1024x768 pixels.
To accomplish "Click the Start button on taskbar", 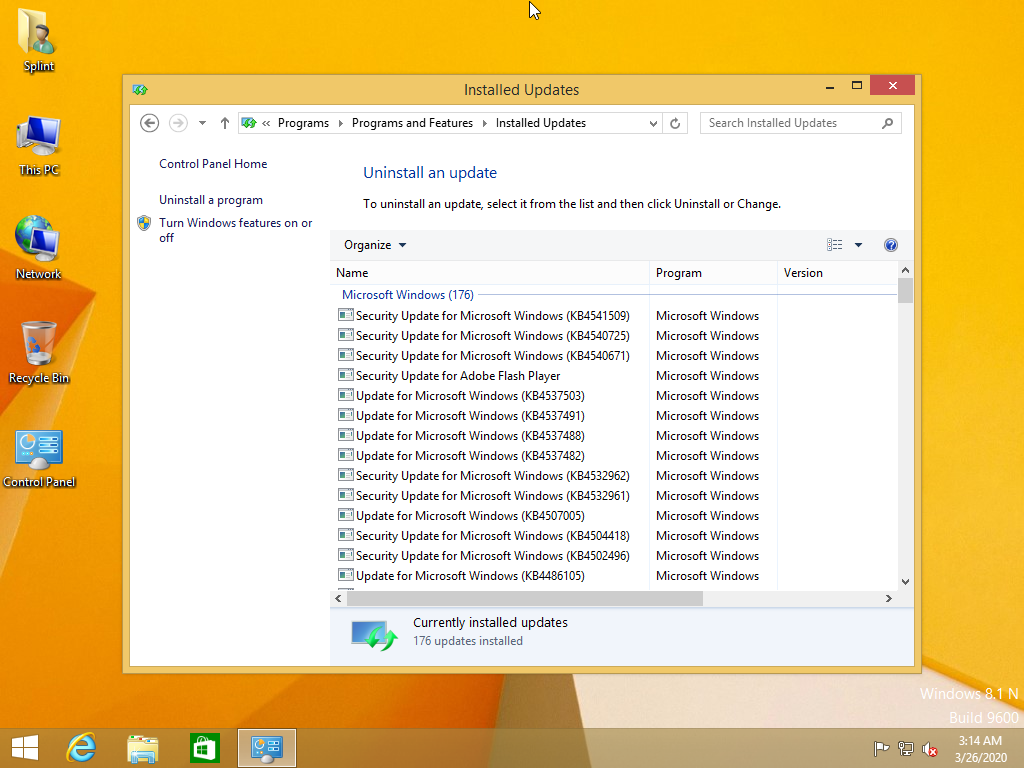I will [25, 748].
